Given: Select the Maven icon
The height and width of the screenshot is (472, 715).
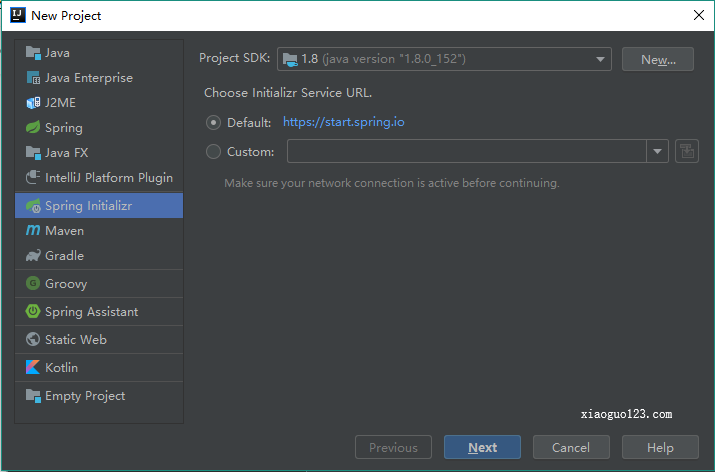Looking at the screenshot, I should tap(33, 231).
